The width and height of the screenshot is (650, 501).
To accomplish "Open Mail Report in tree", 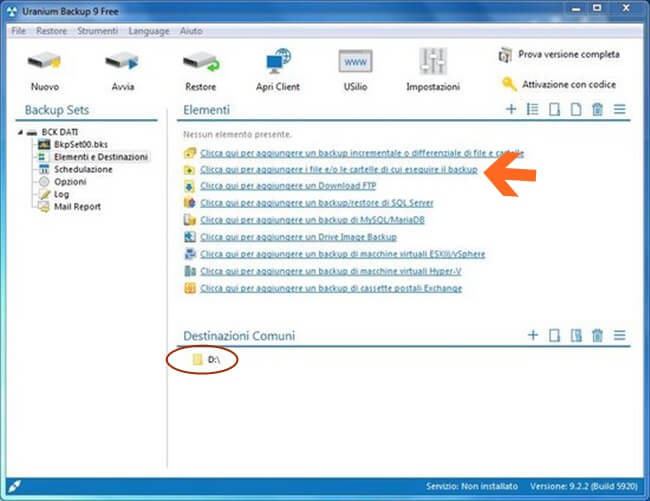I will (x=77, y=207).
